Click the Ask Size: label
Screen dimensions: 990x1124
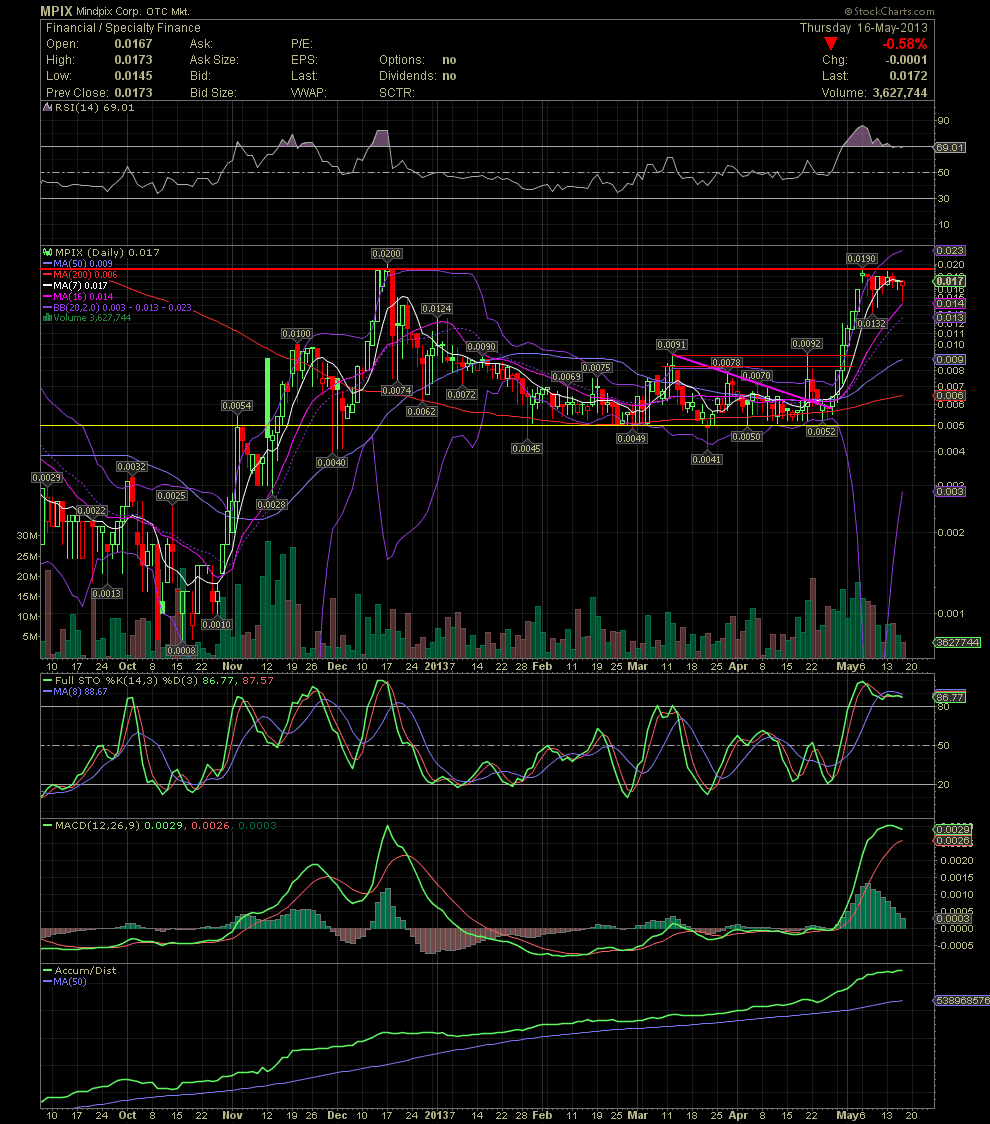point(214,60)
